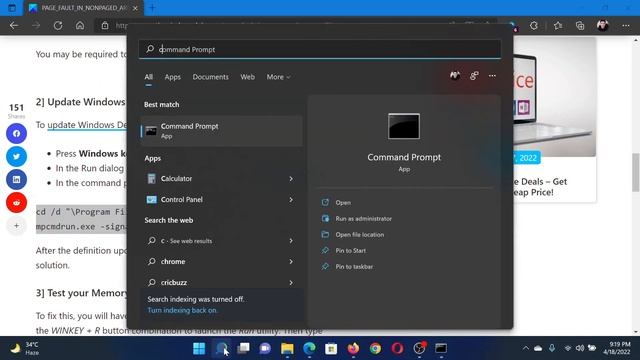This screenshot has height=360, width=640.
Task: Open Edge Collections icon
Action: point(580,25)
